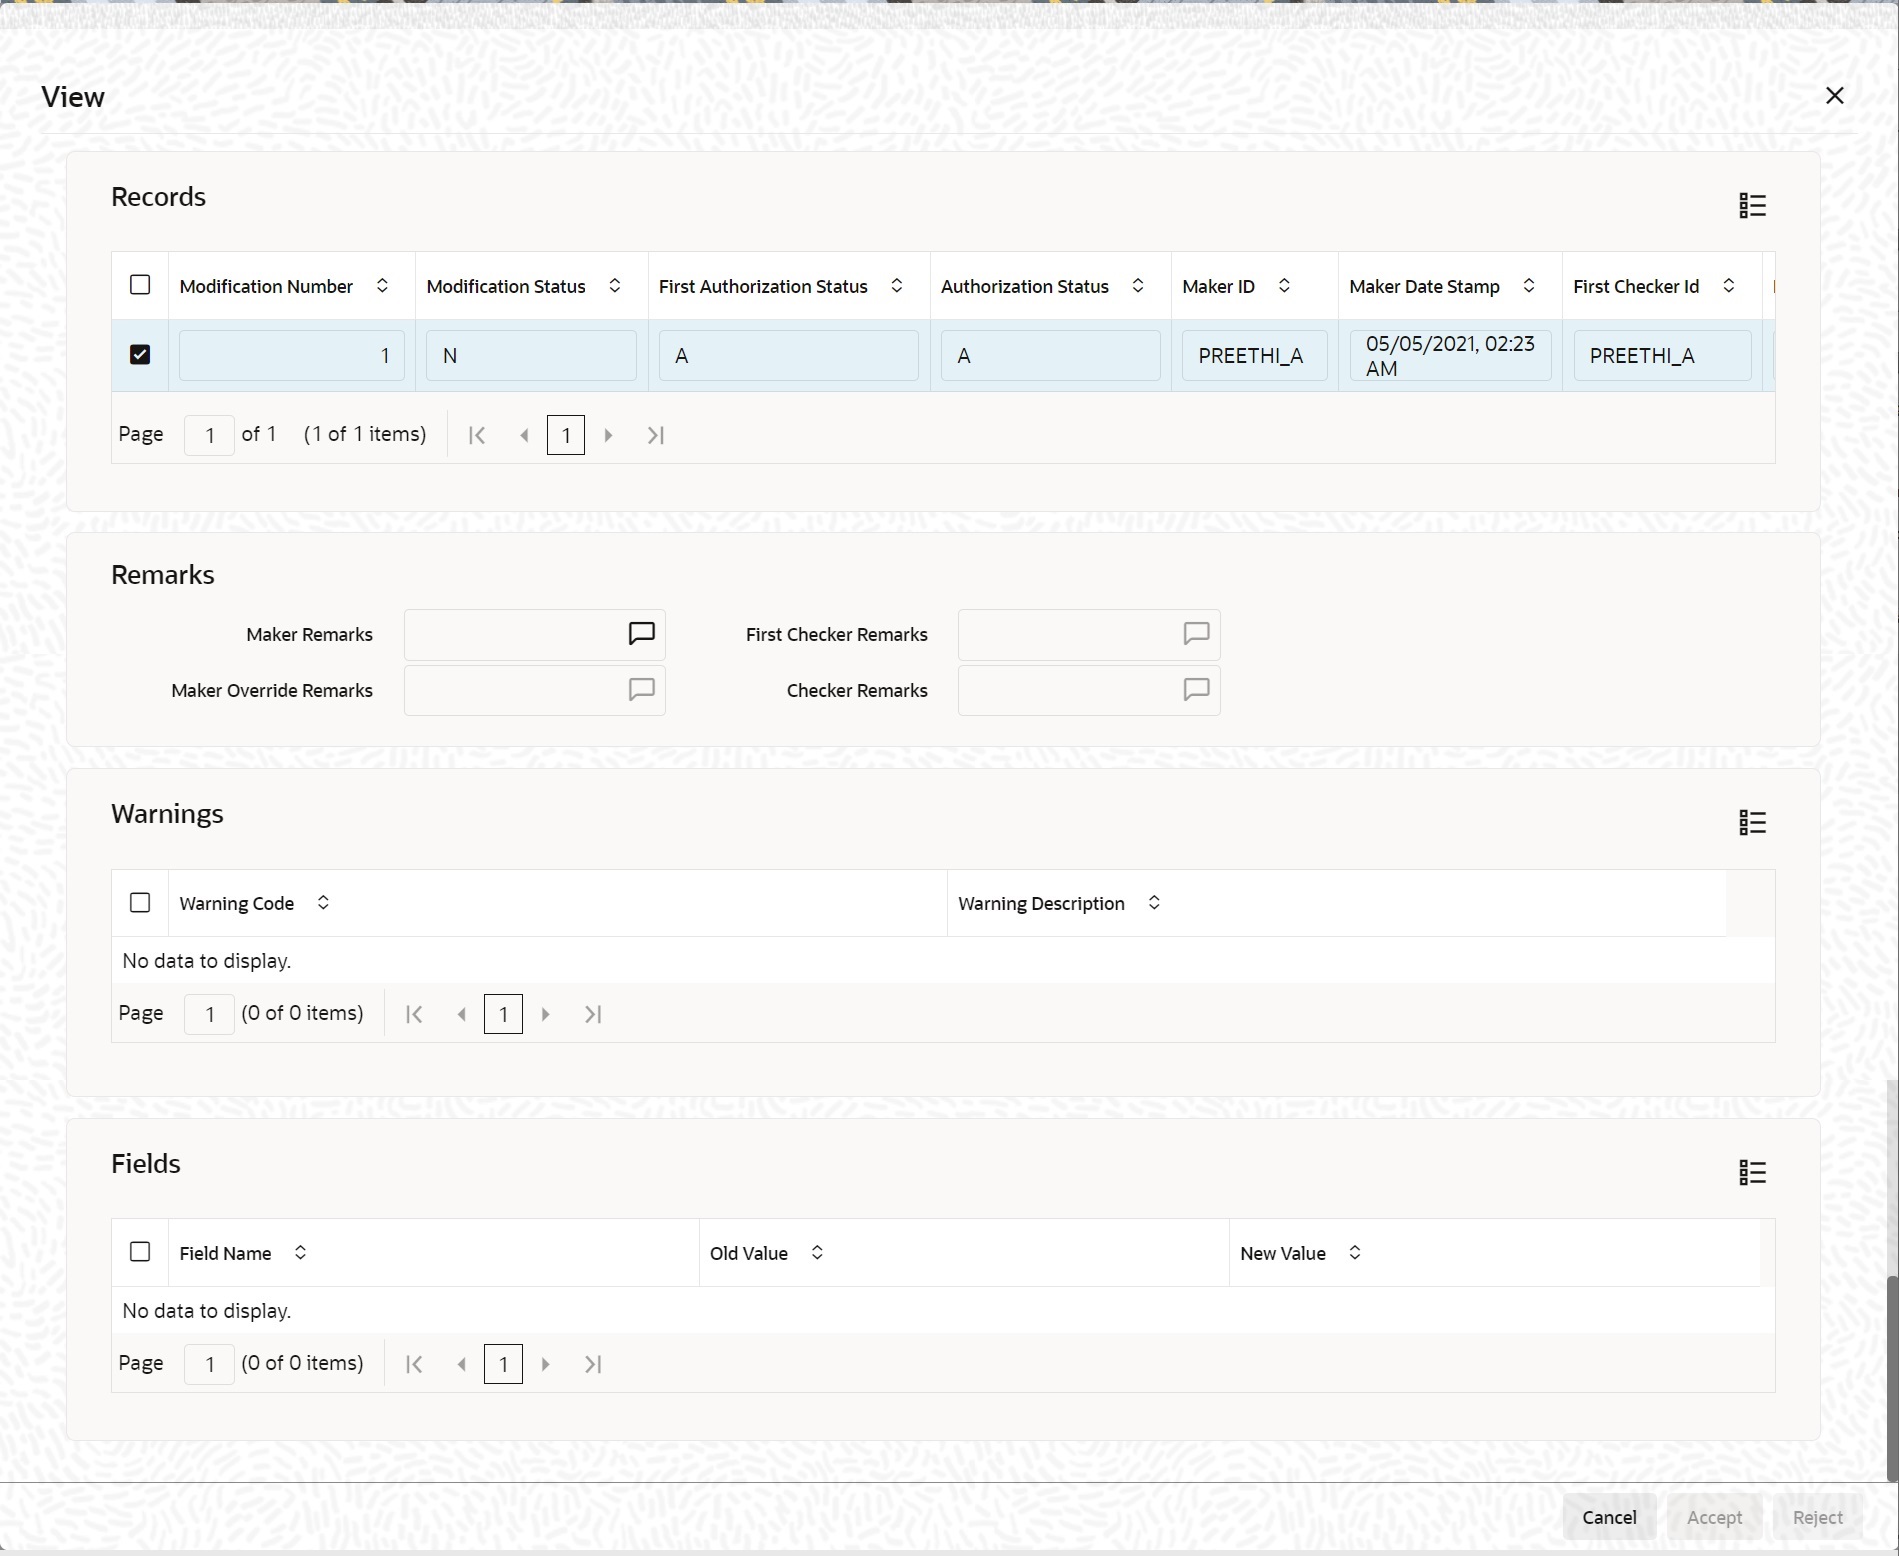Go to next page in Fields pagination

pos(545,1363)
